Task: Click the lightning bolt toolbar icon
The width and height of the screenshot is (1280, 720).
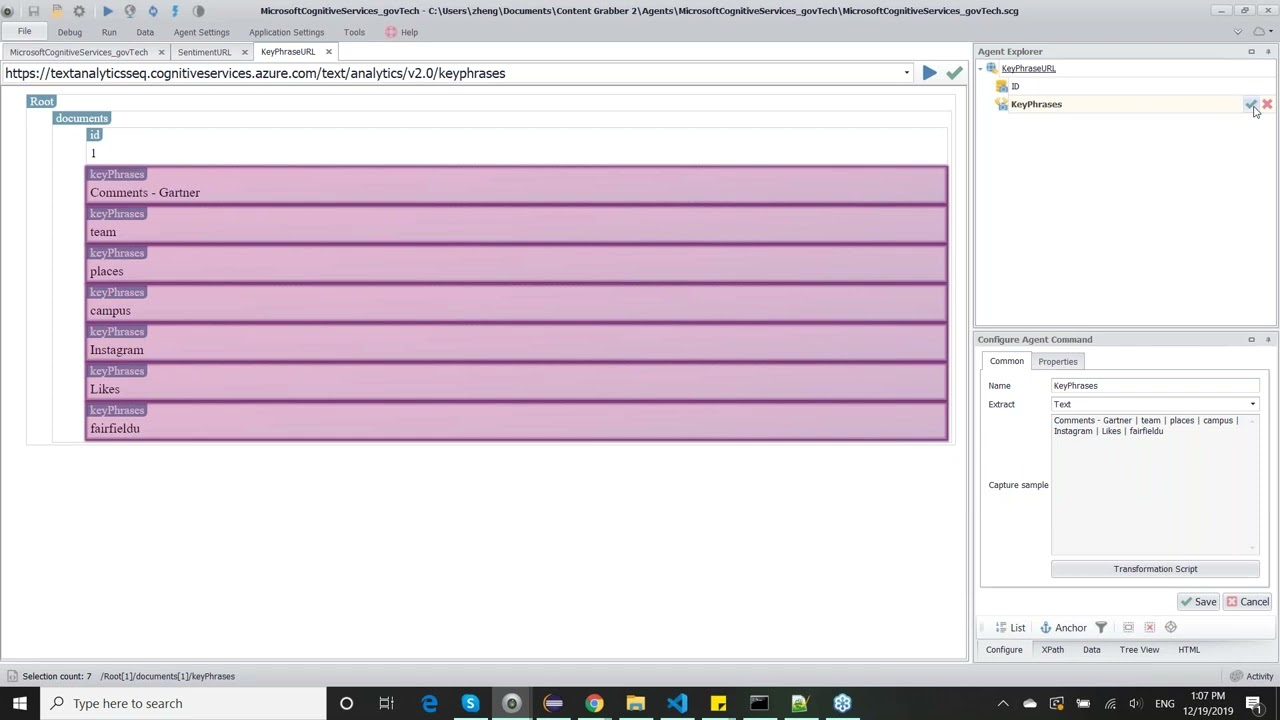Action: (175, 11)
